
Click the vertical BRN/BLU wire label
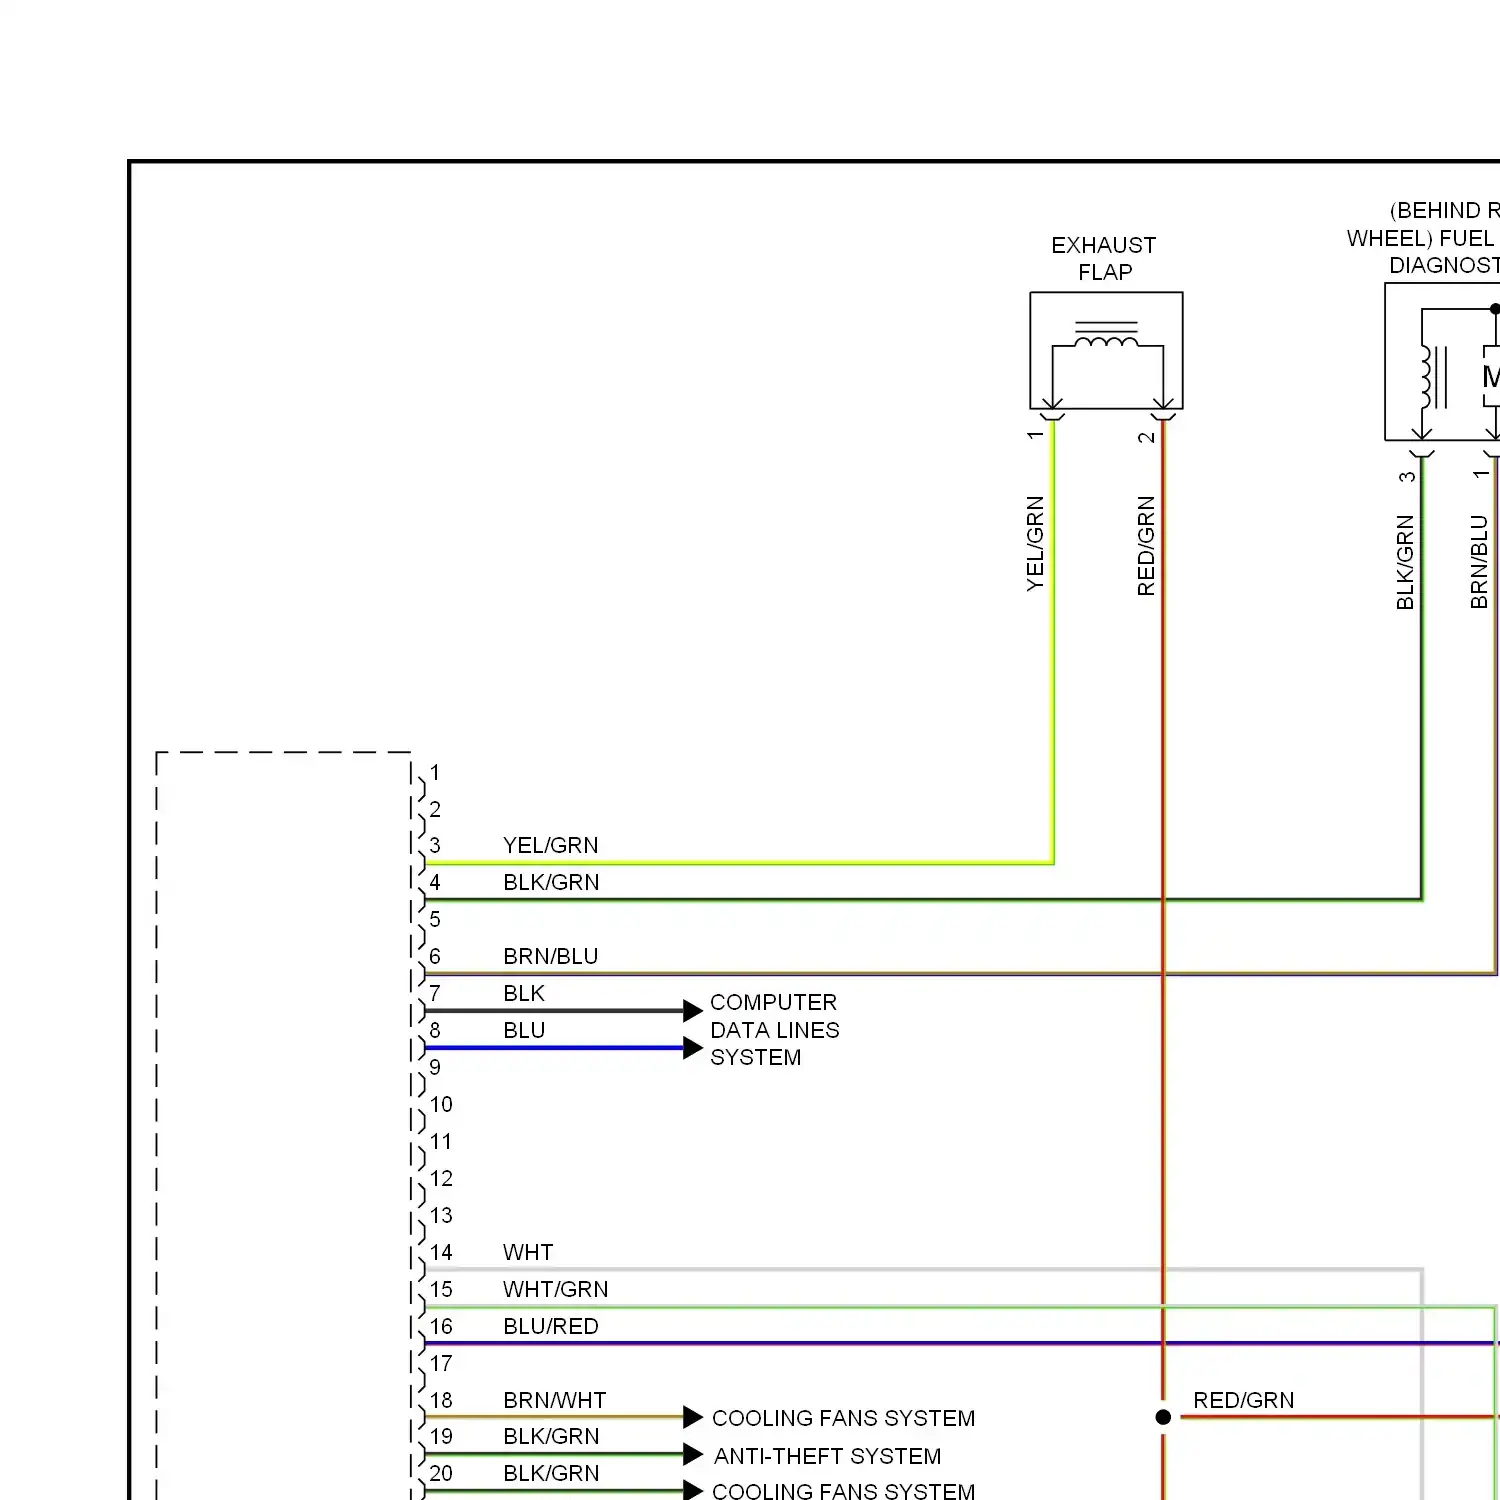click(x=1479, y=562)
